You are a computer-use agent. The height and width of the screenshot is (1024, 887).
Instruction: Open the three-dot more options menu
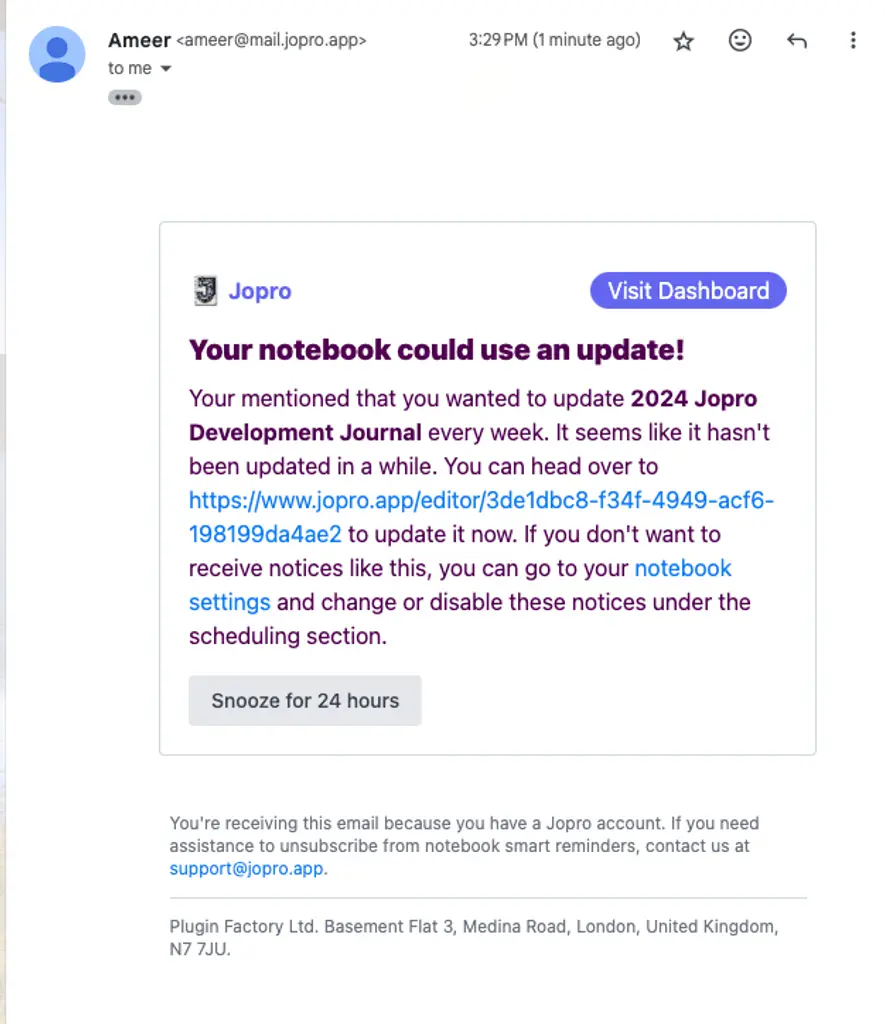coord(853,41)
